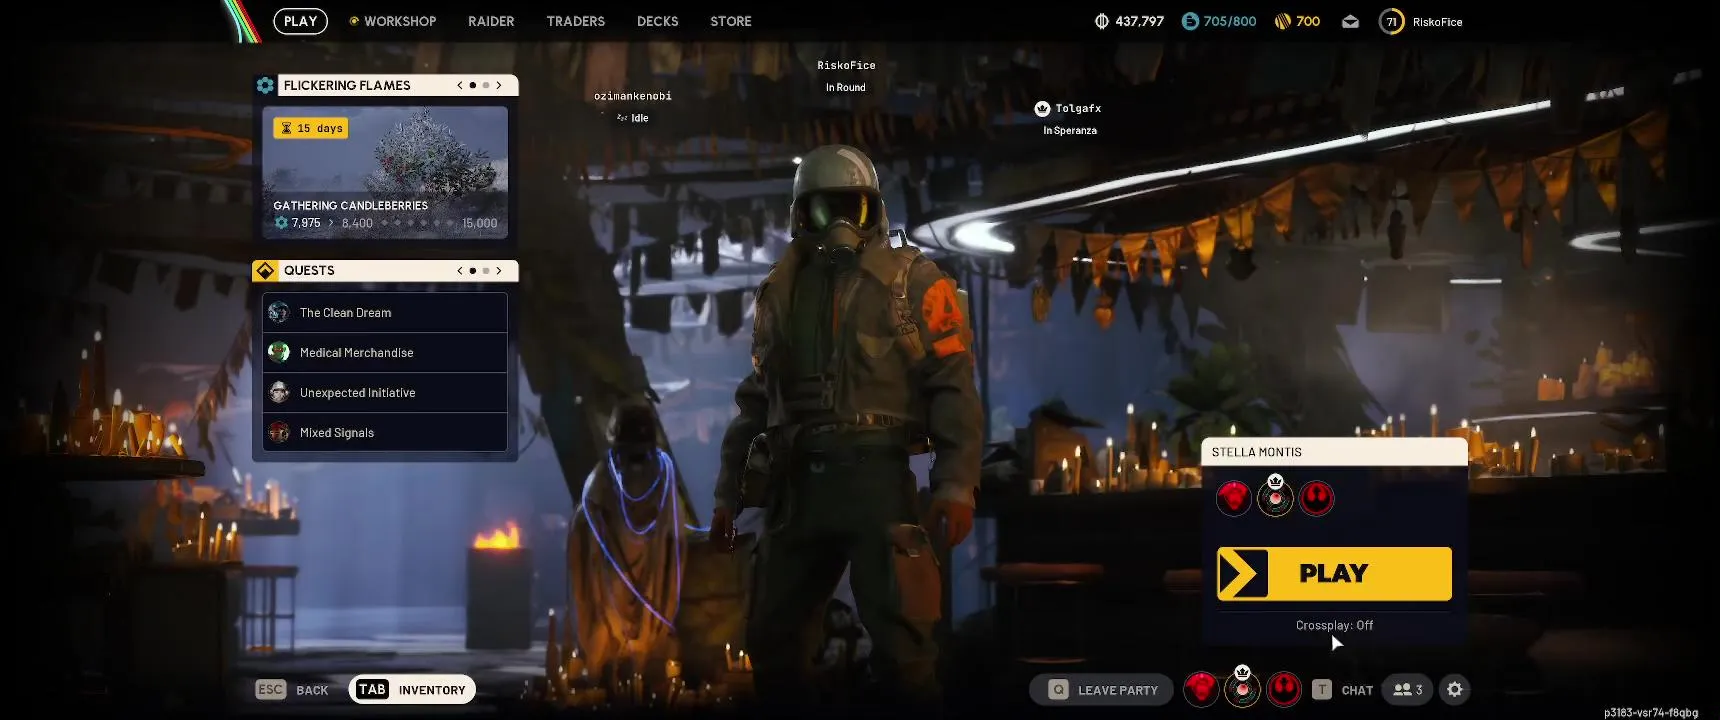Go to next Quests page
Image resolution: width=1720 pixels, height=720 pixels.
pyautogui.click(x=499, y=270)
